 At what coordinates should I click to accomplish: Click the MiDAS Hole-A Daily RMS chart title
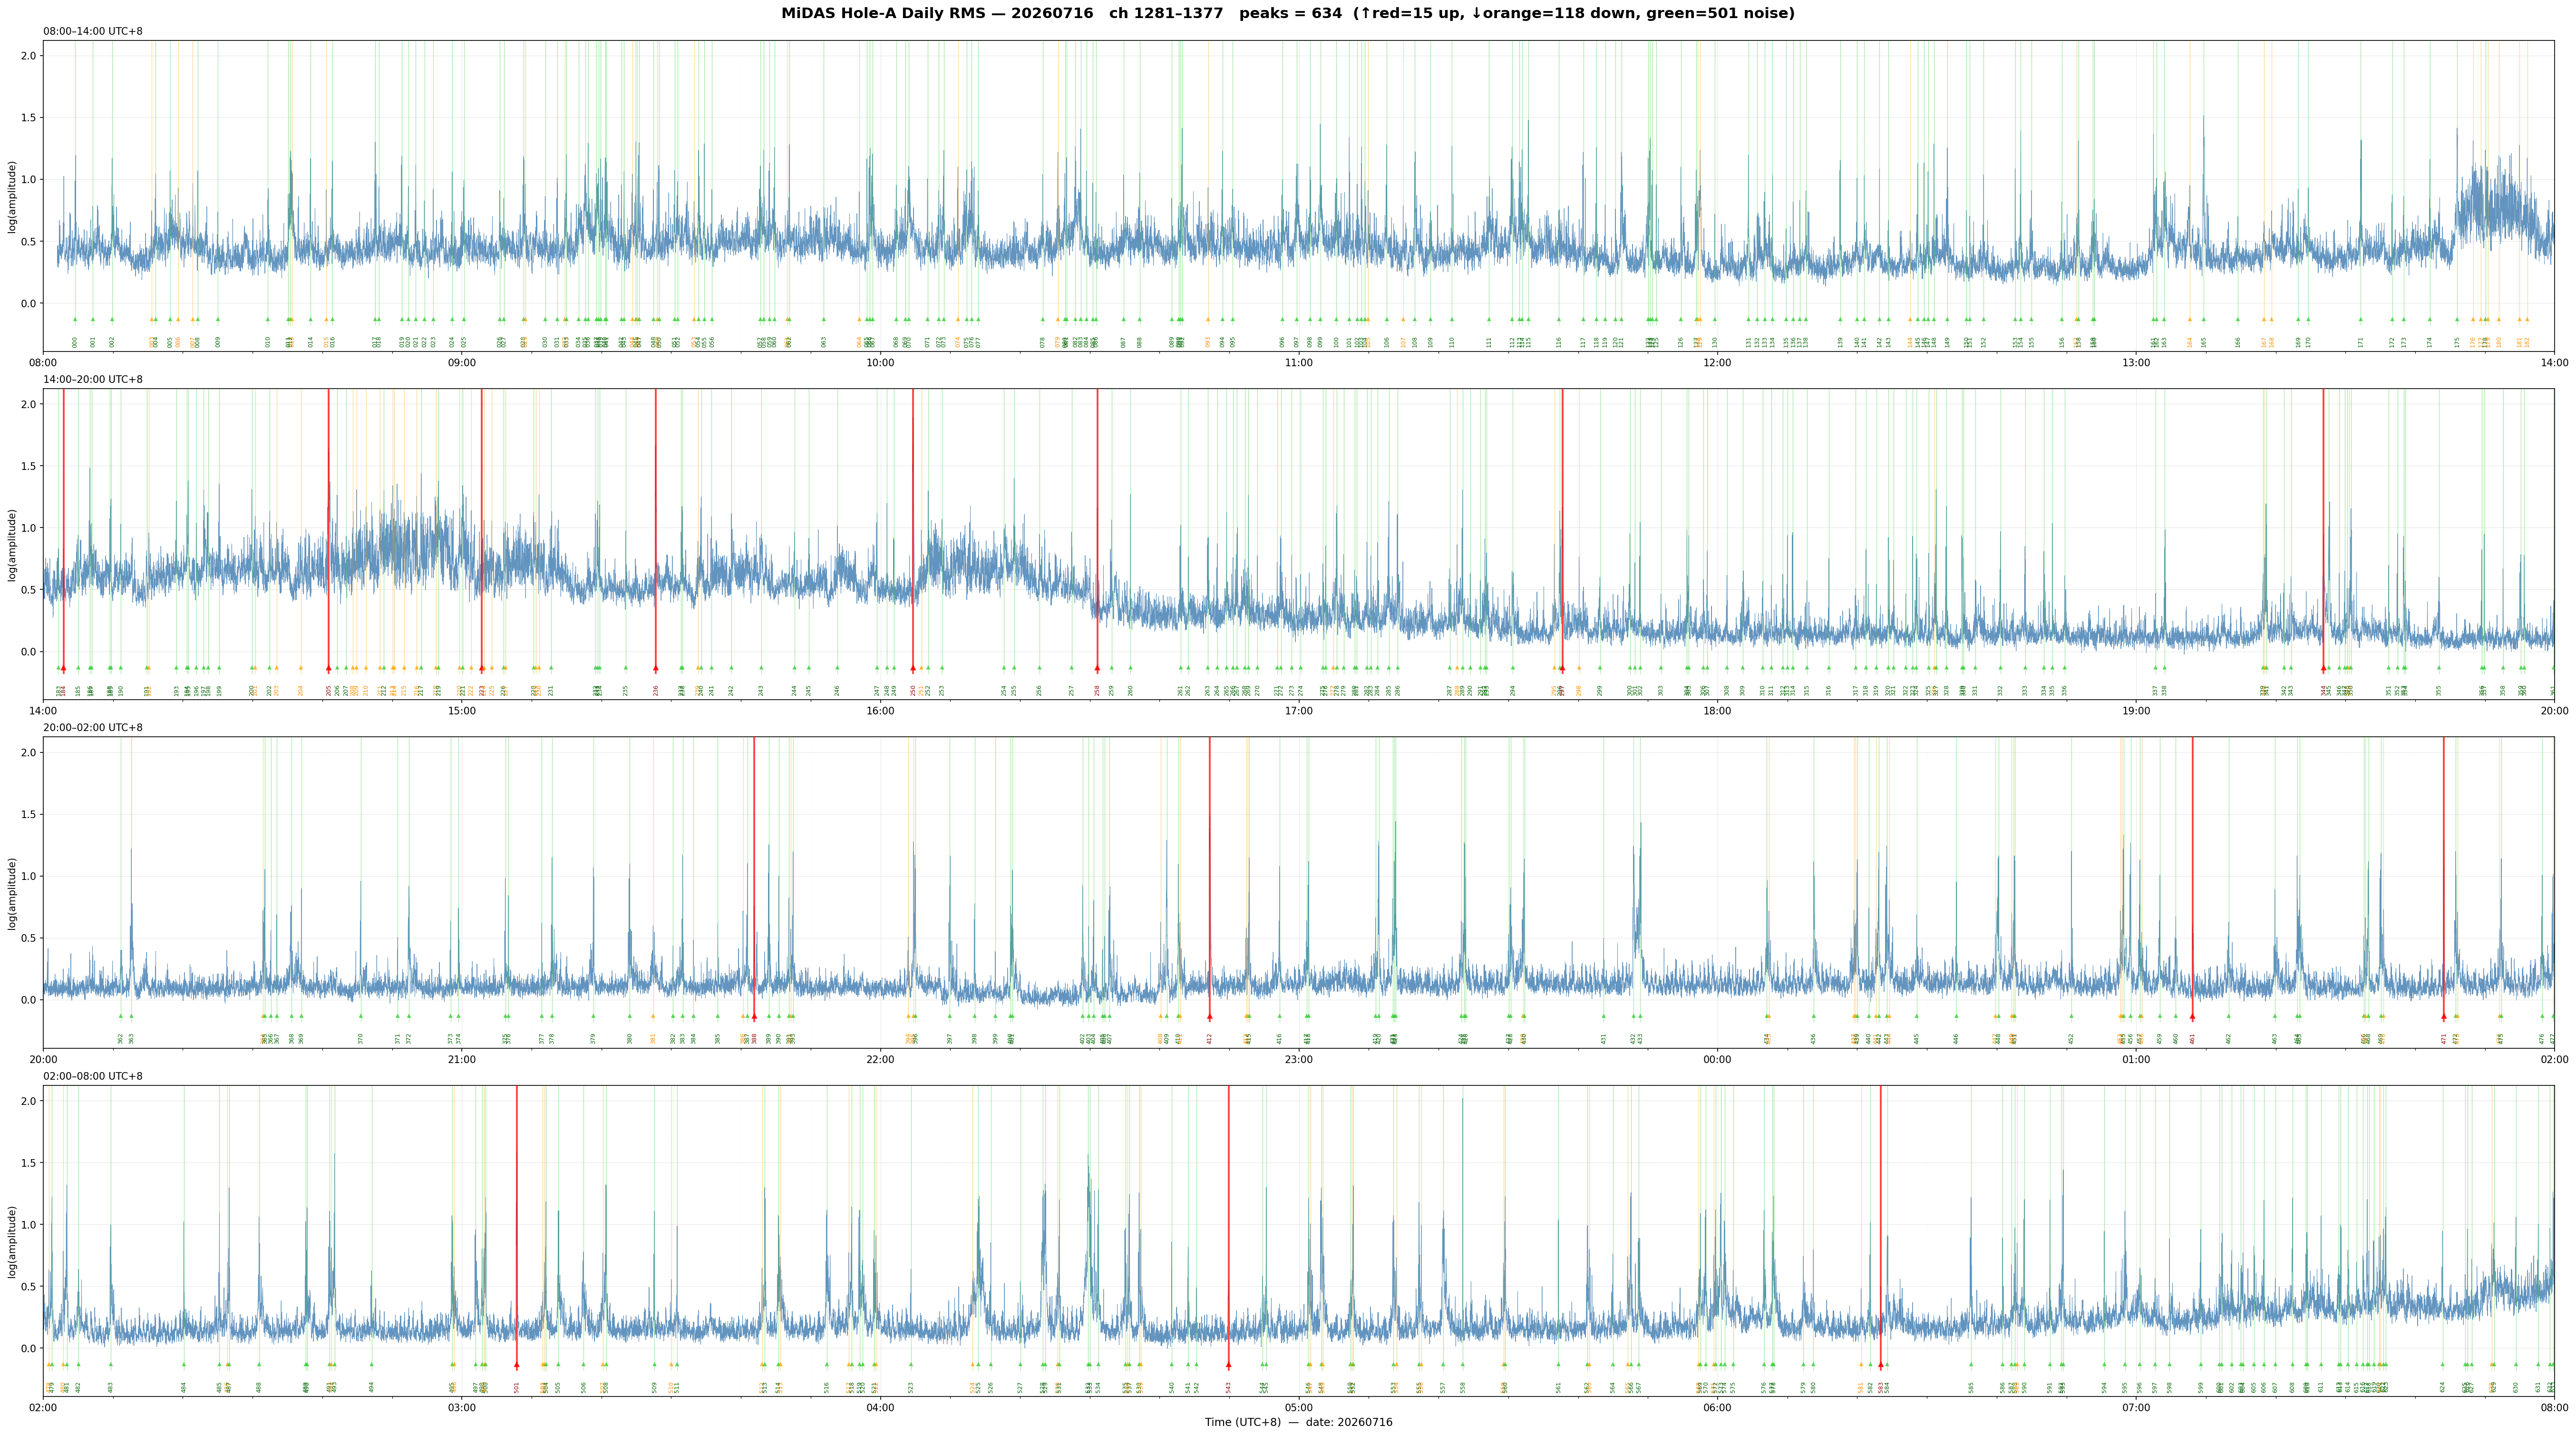pos(1288,13)
